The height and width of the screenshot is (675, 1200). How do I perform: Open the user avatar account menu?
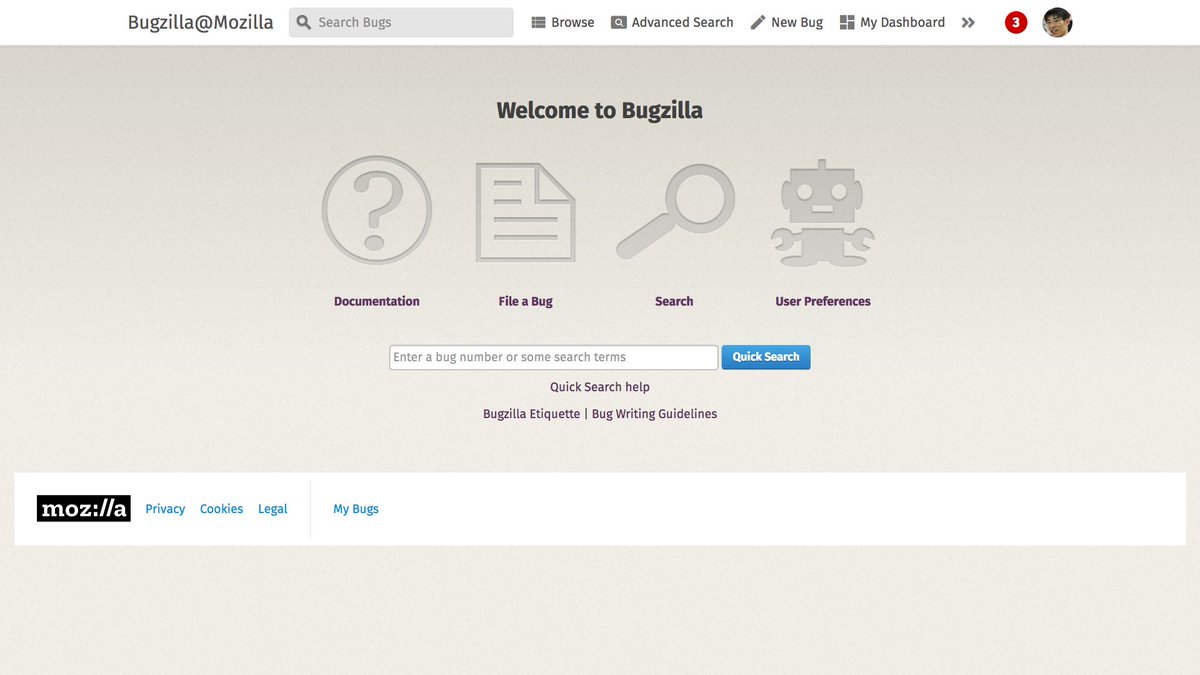coord(1057,22)
